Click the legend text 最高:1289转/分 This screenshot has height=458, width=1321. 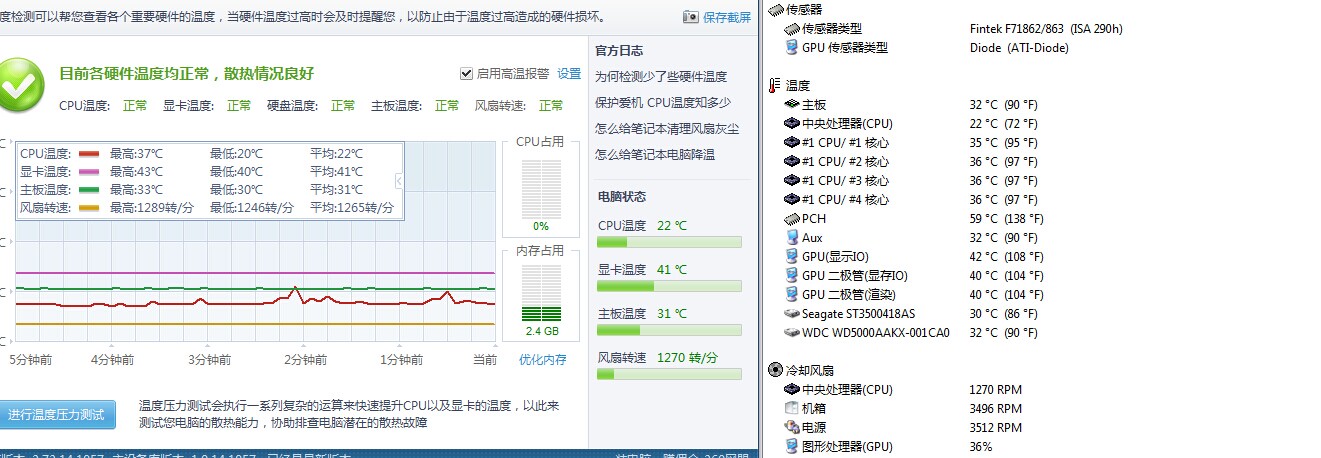pos(152,208)
